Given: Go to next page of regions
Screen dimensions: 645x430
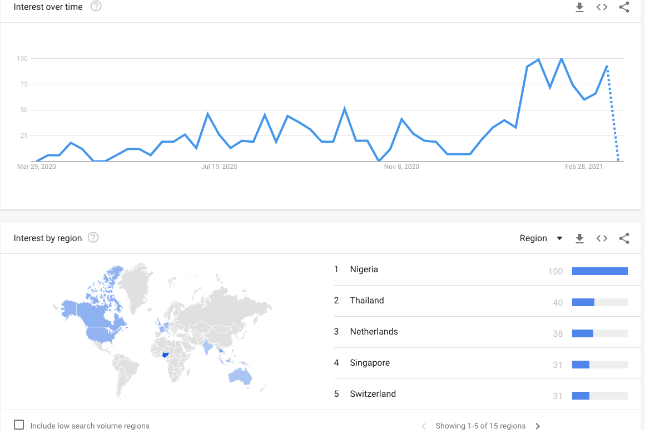Looking at the screenshot, I should point(538,426).
